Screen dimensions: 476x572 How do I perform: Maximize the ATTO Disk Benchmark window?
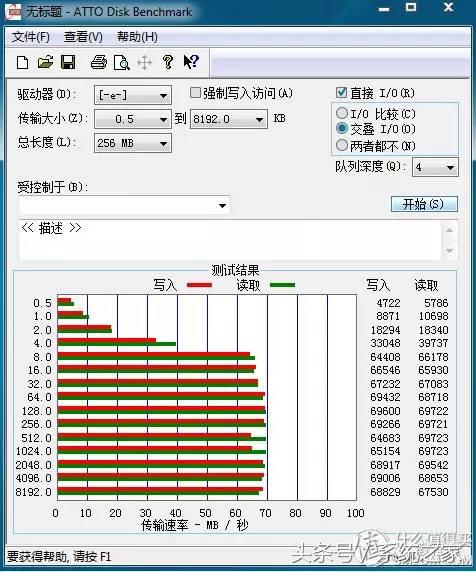411,7
